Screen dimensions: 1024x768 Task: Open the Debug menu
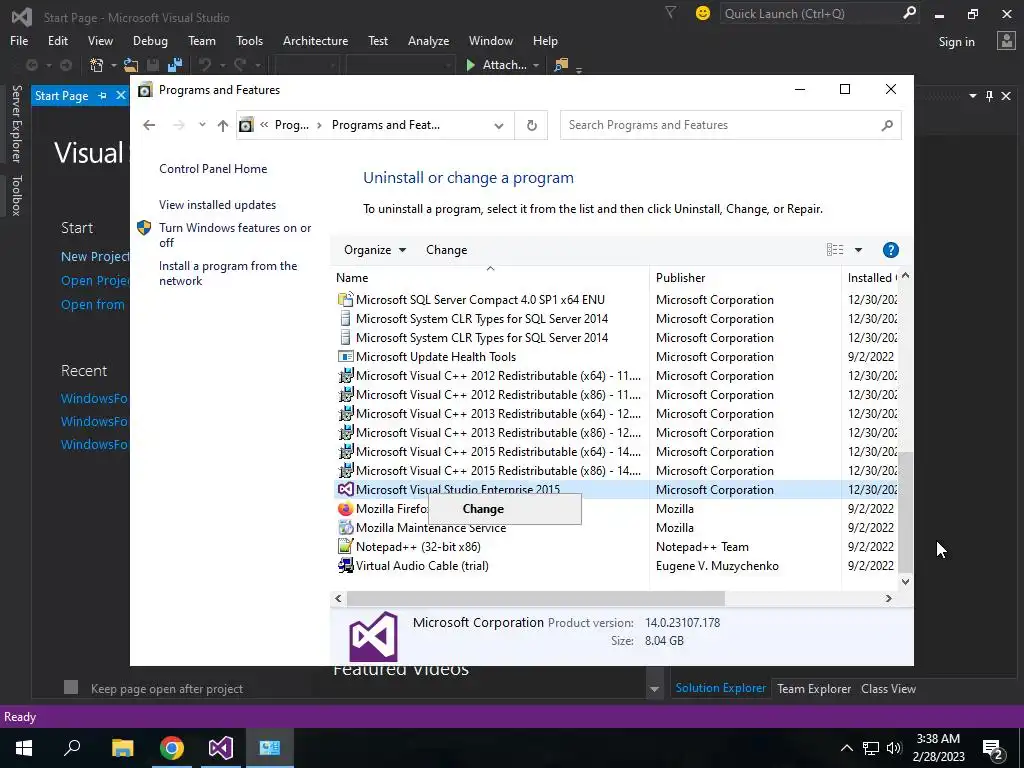(x=150, y=41)
